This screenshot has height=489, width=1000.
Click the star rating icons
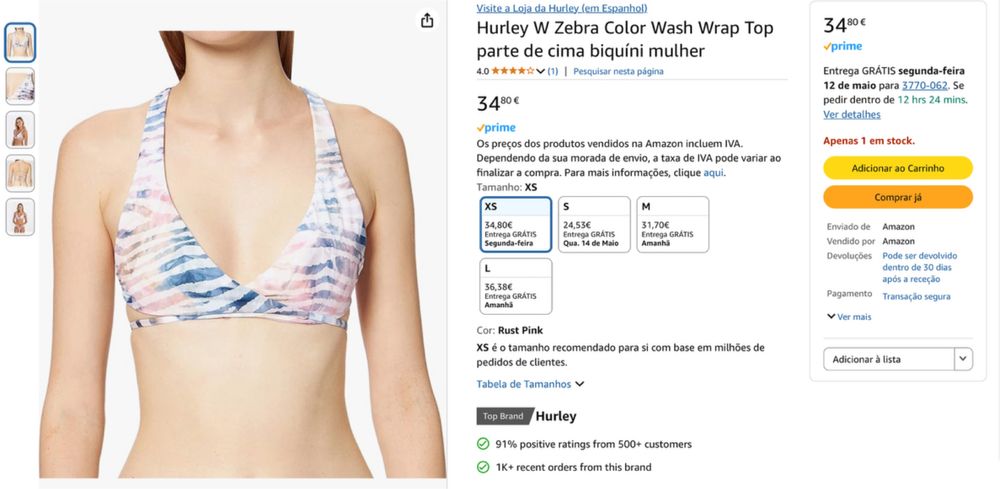tap(513, 71)
